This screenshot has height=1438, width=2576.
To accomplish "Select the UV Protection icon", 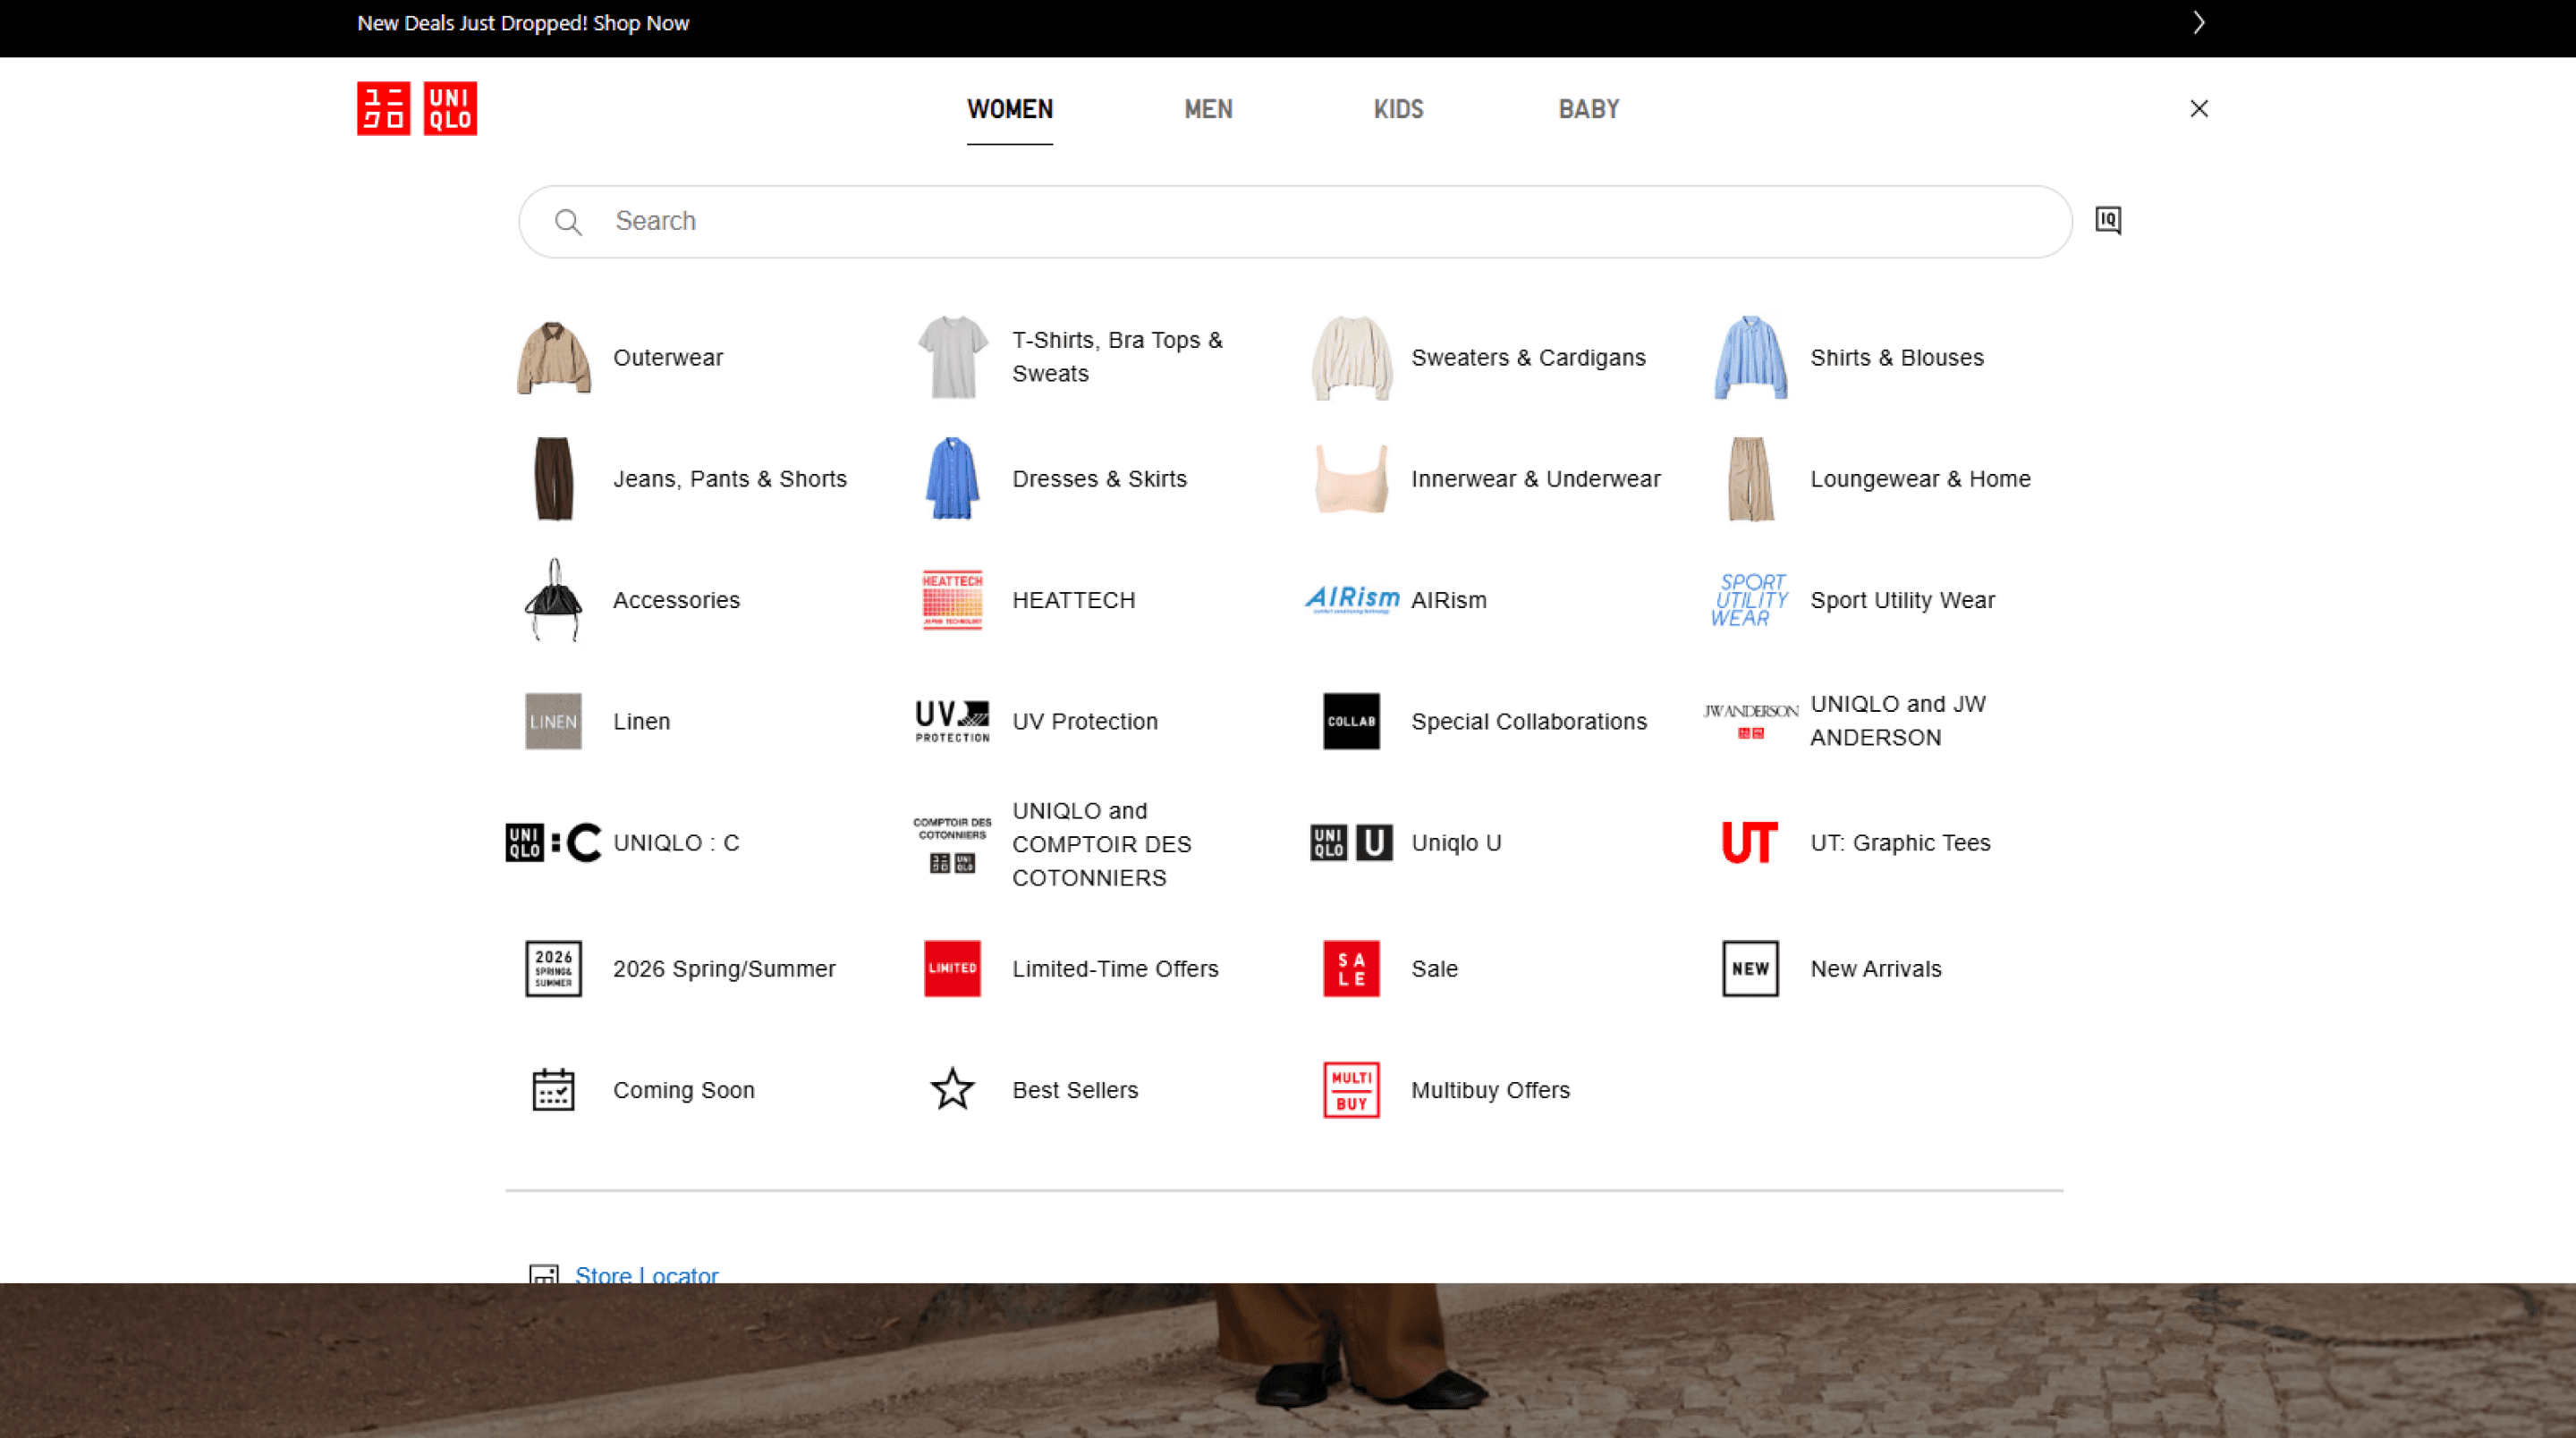I will pos(952,721).
